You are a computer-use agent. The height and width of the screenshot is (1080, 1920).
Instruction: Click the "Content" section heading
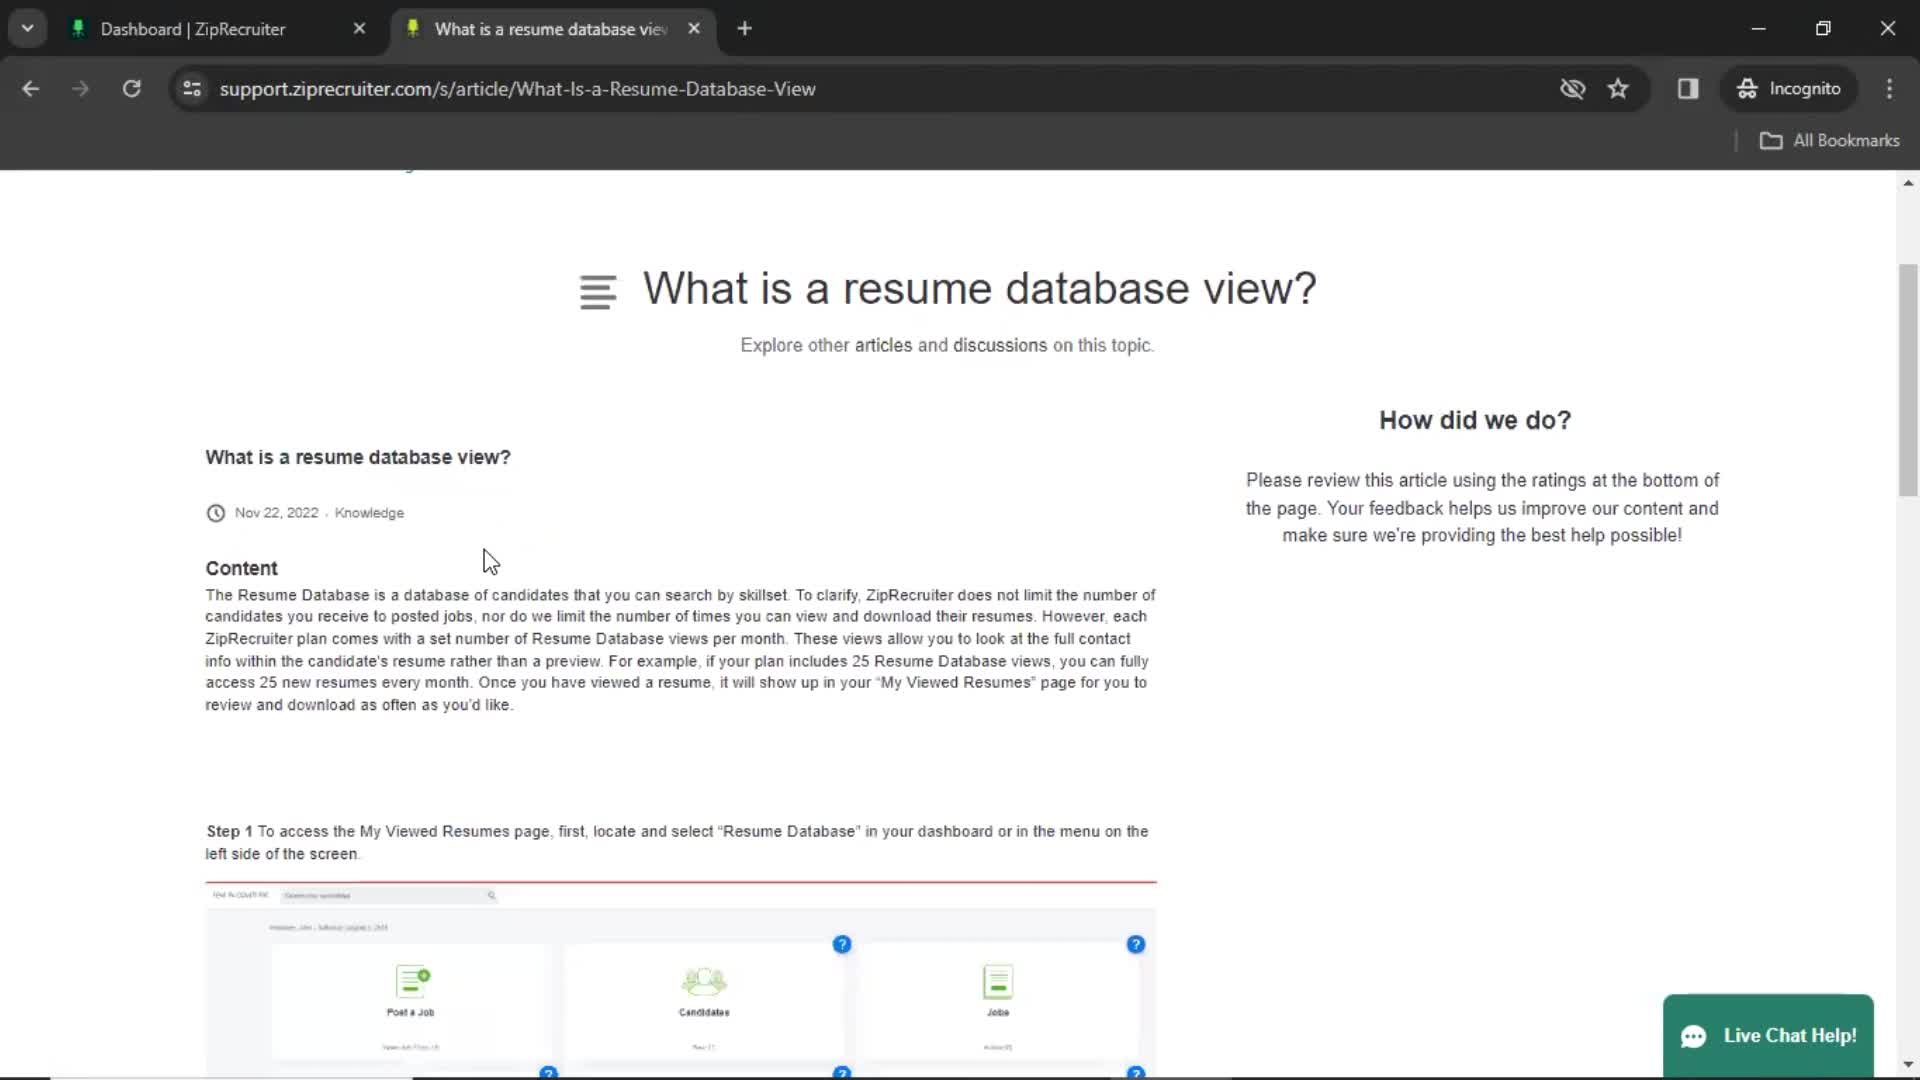[241, 568]
